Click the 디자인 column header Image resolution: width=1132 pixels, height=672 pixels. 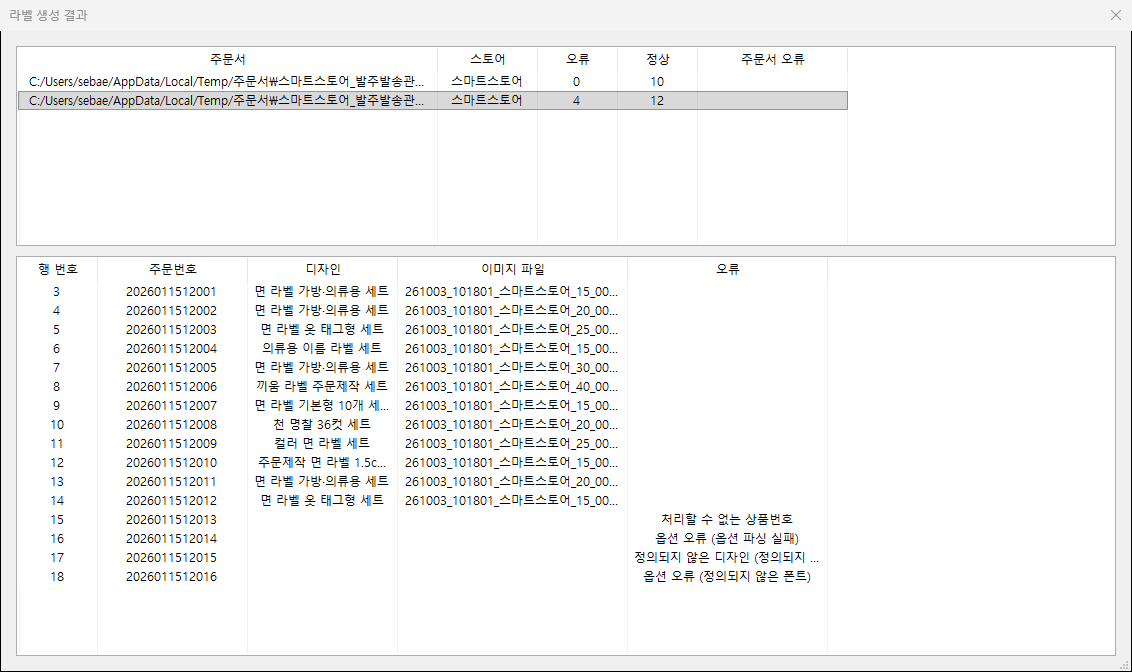coord(323,269)
